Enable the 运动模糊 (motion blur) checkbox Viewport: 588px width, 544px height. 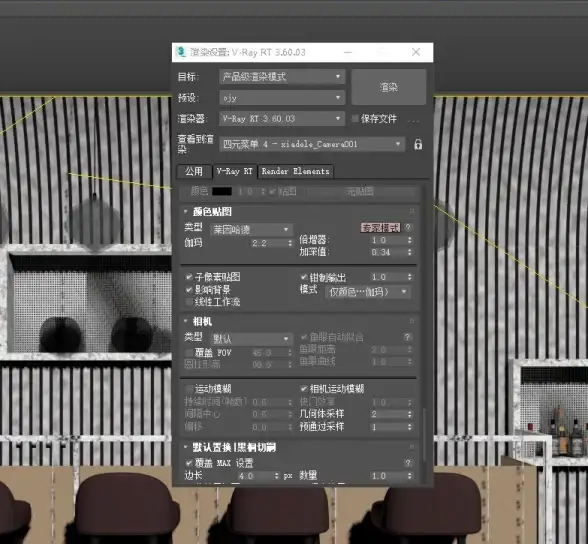click(189, 388)
